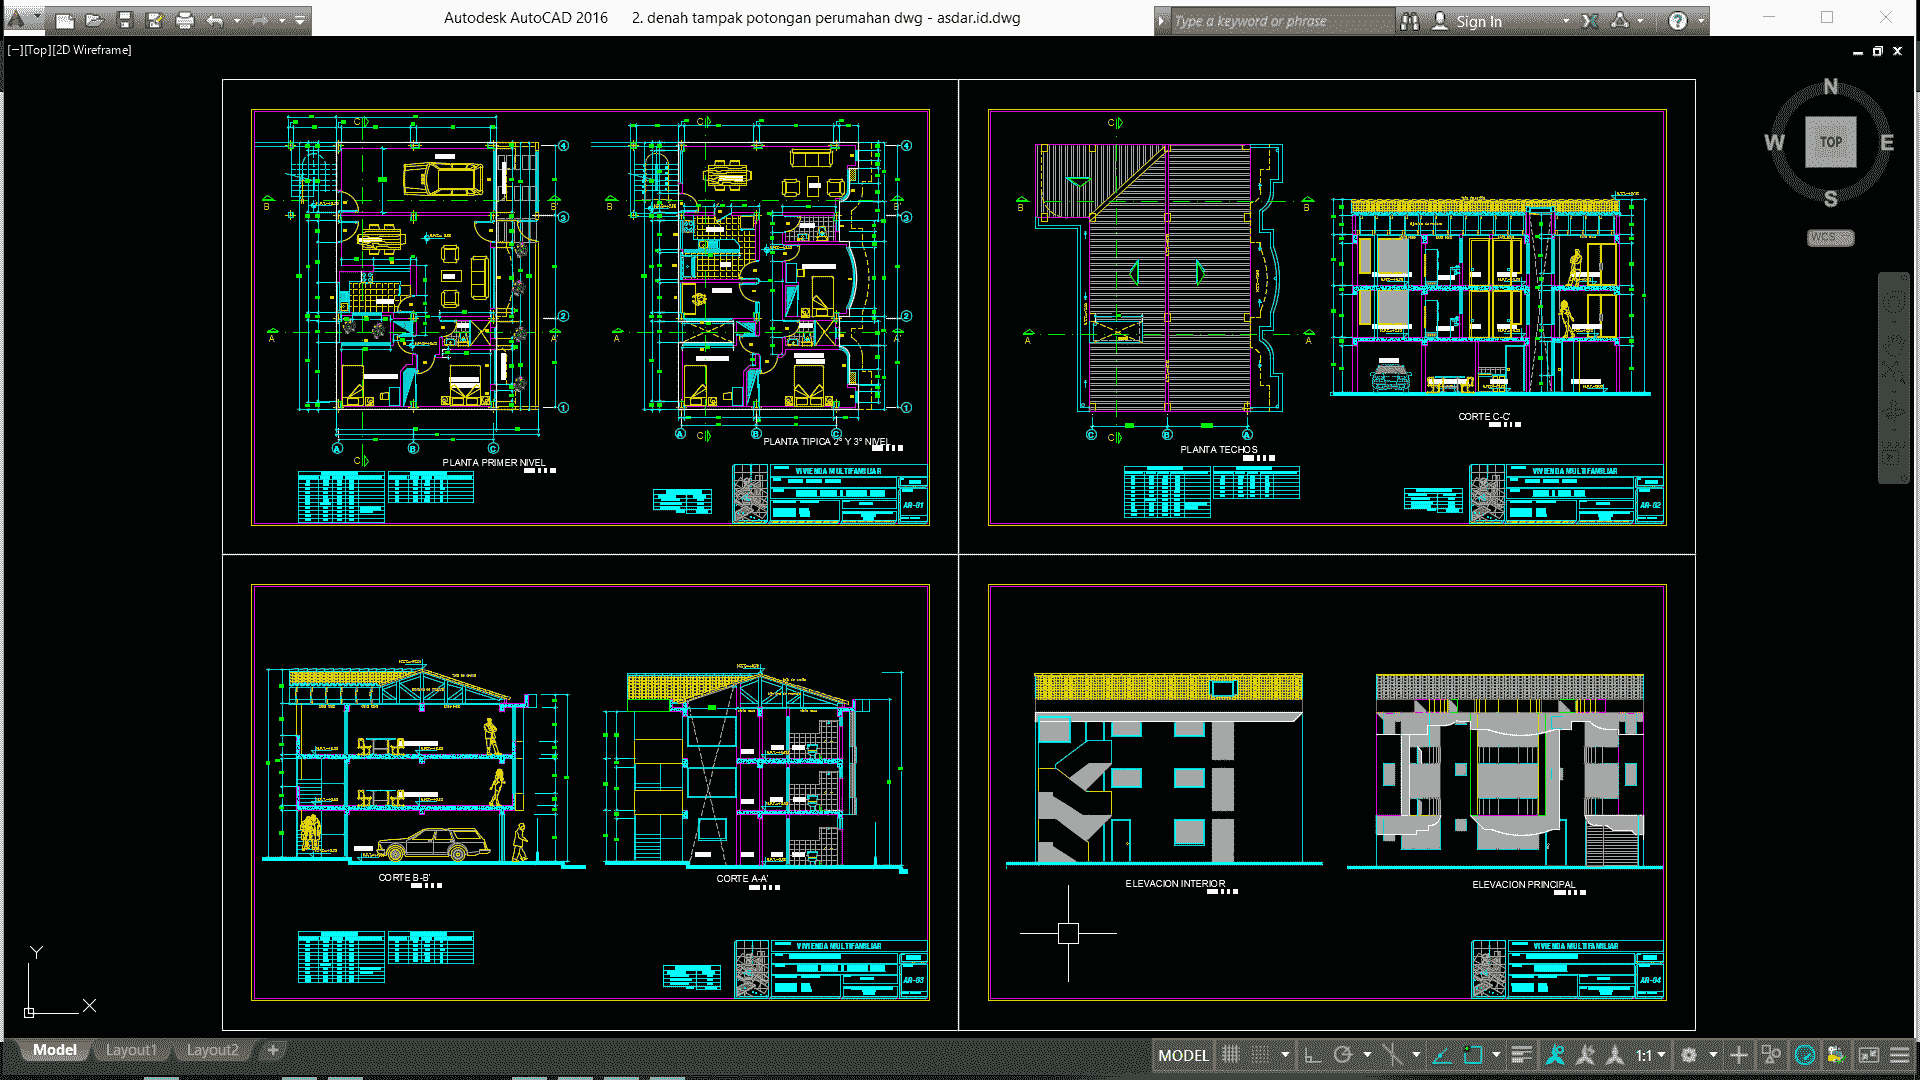Switch to the Model tab

[54, 1050]
